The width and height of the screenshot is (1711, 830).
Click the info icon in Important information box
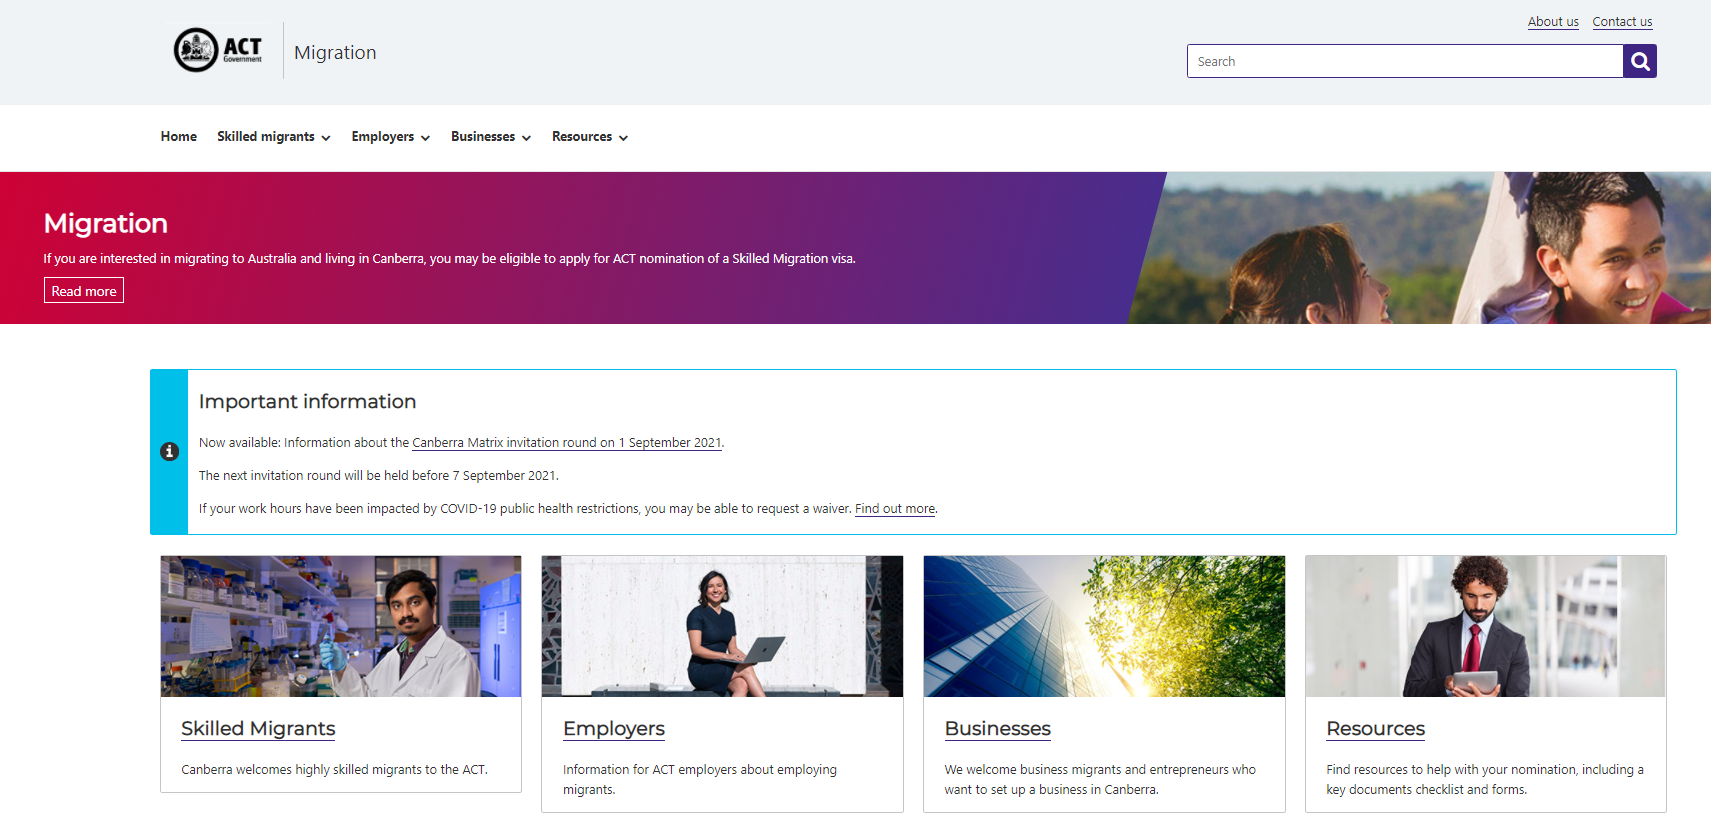[169, 452]
